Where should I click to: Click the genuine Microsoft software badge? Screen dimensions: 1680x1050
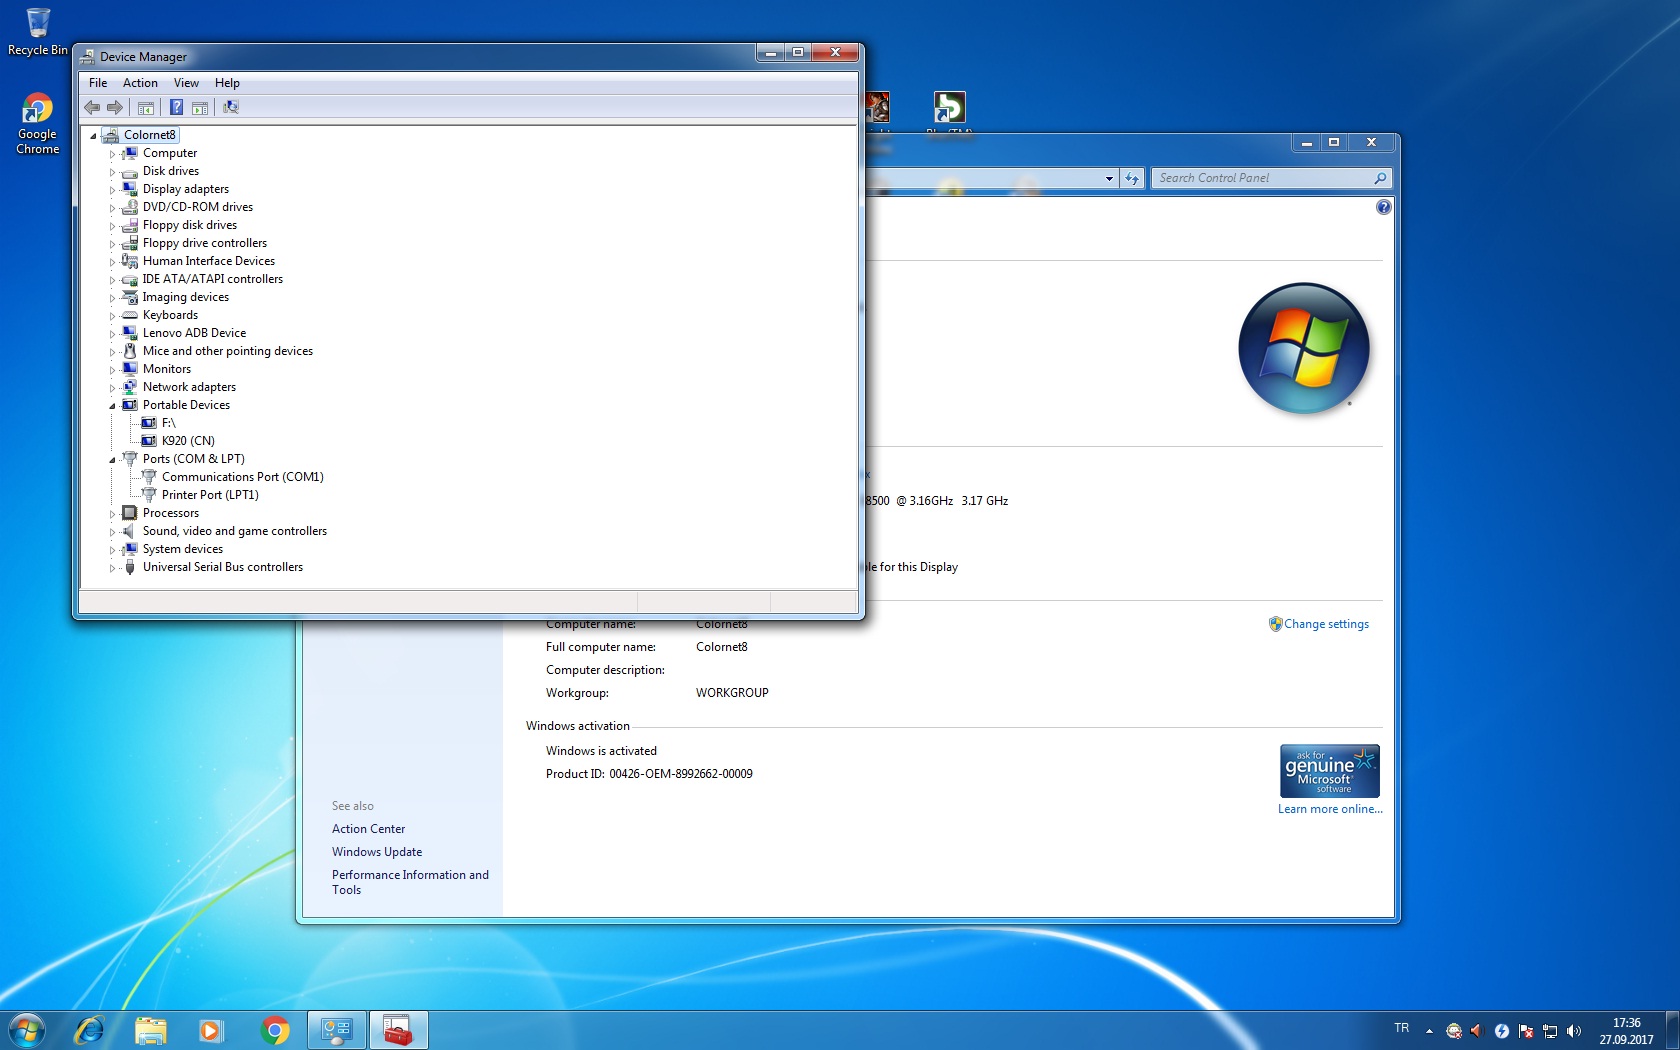1330,770
